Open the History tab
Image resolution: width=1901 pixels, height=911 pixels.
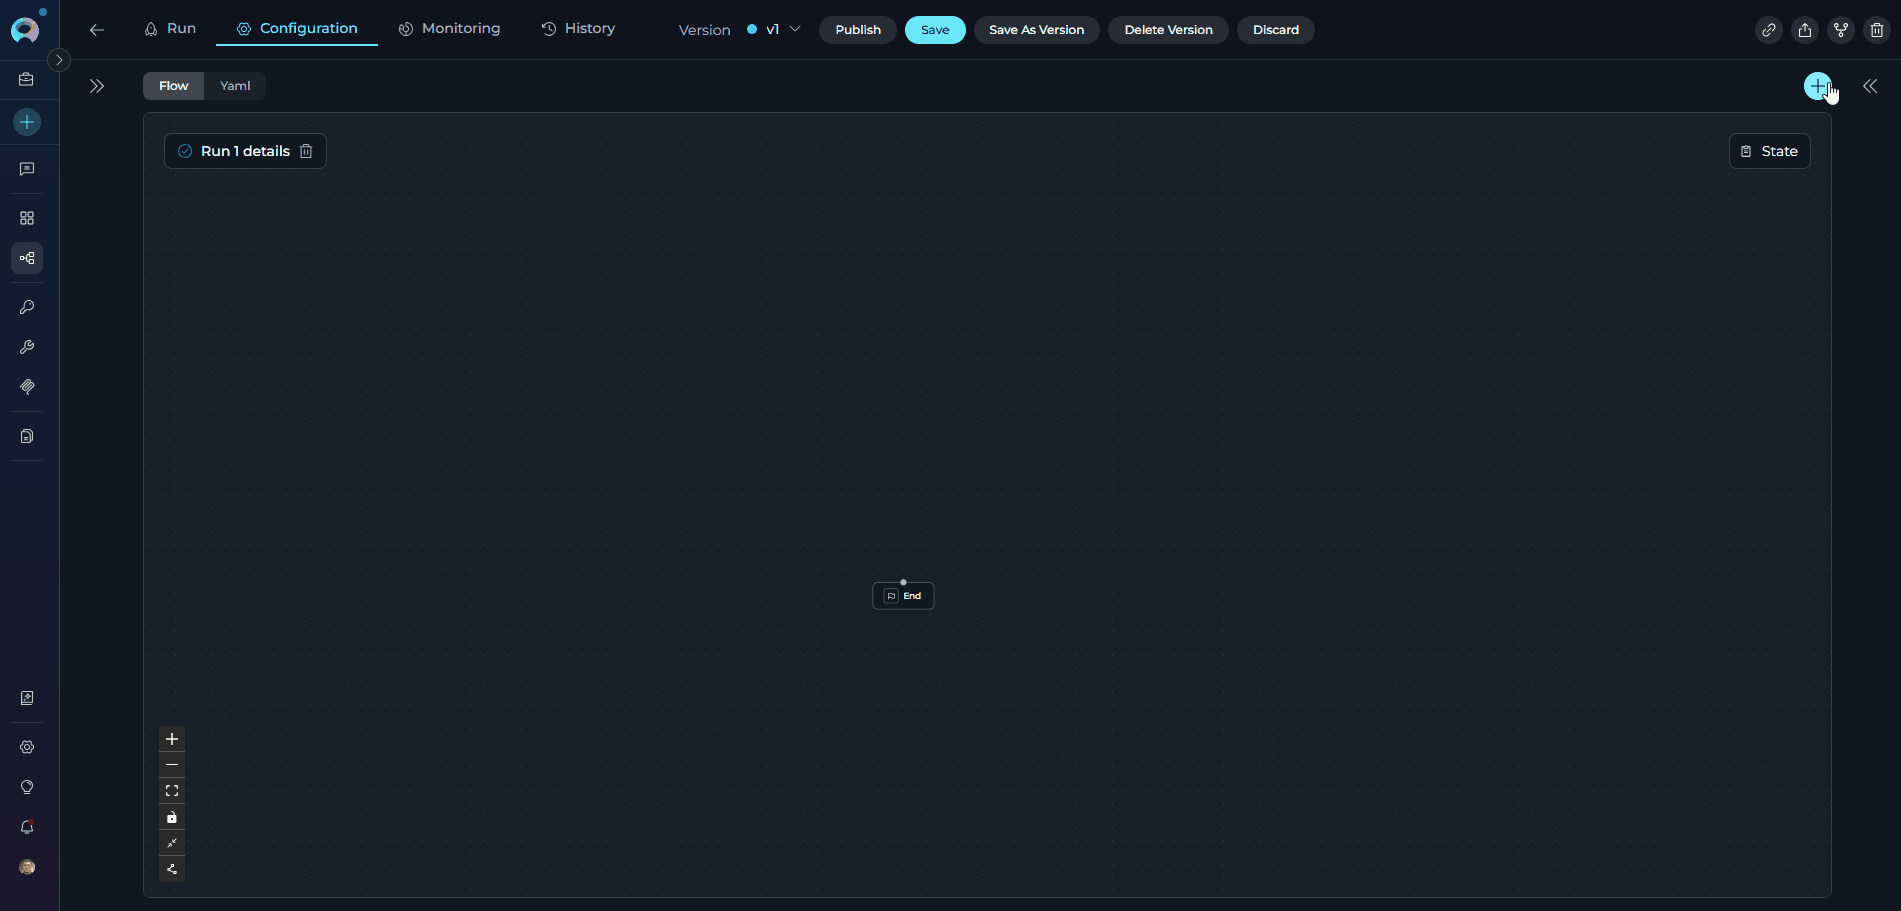click(578, 28)
